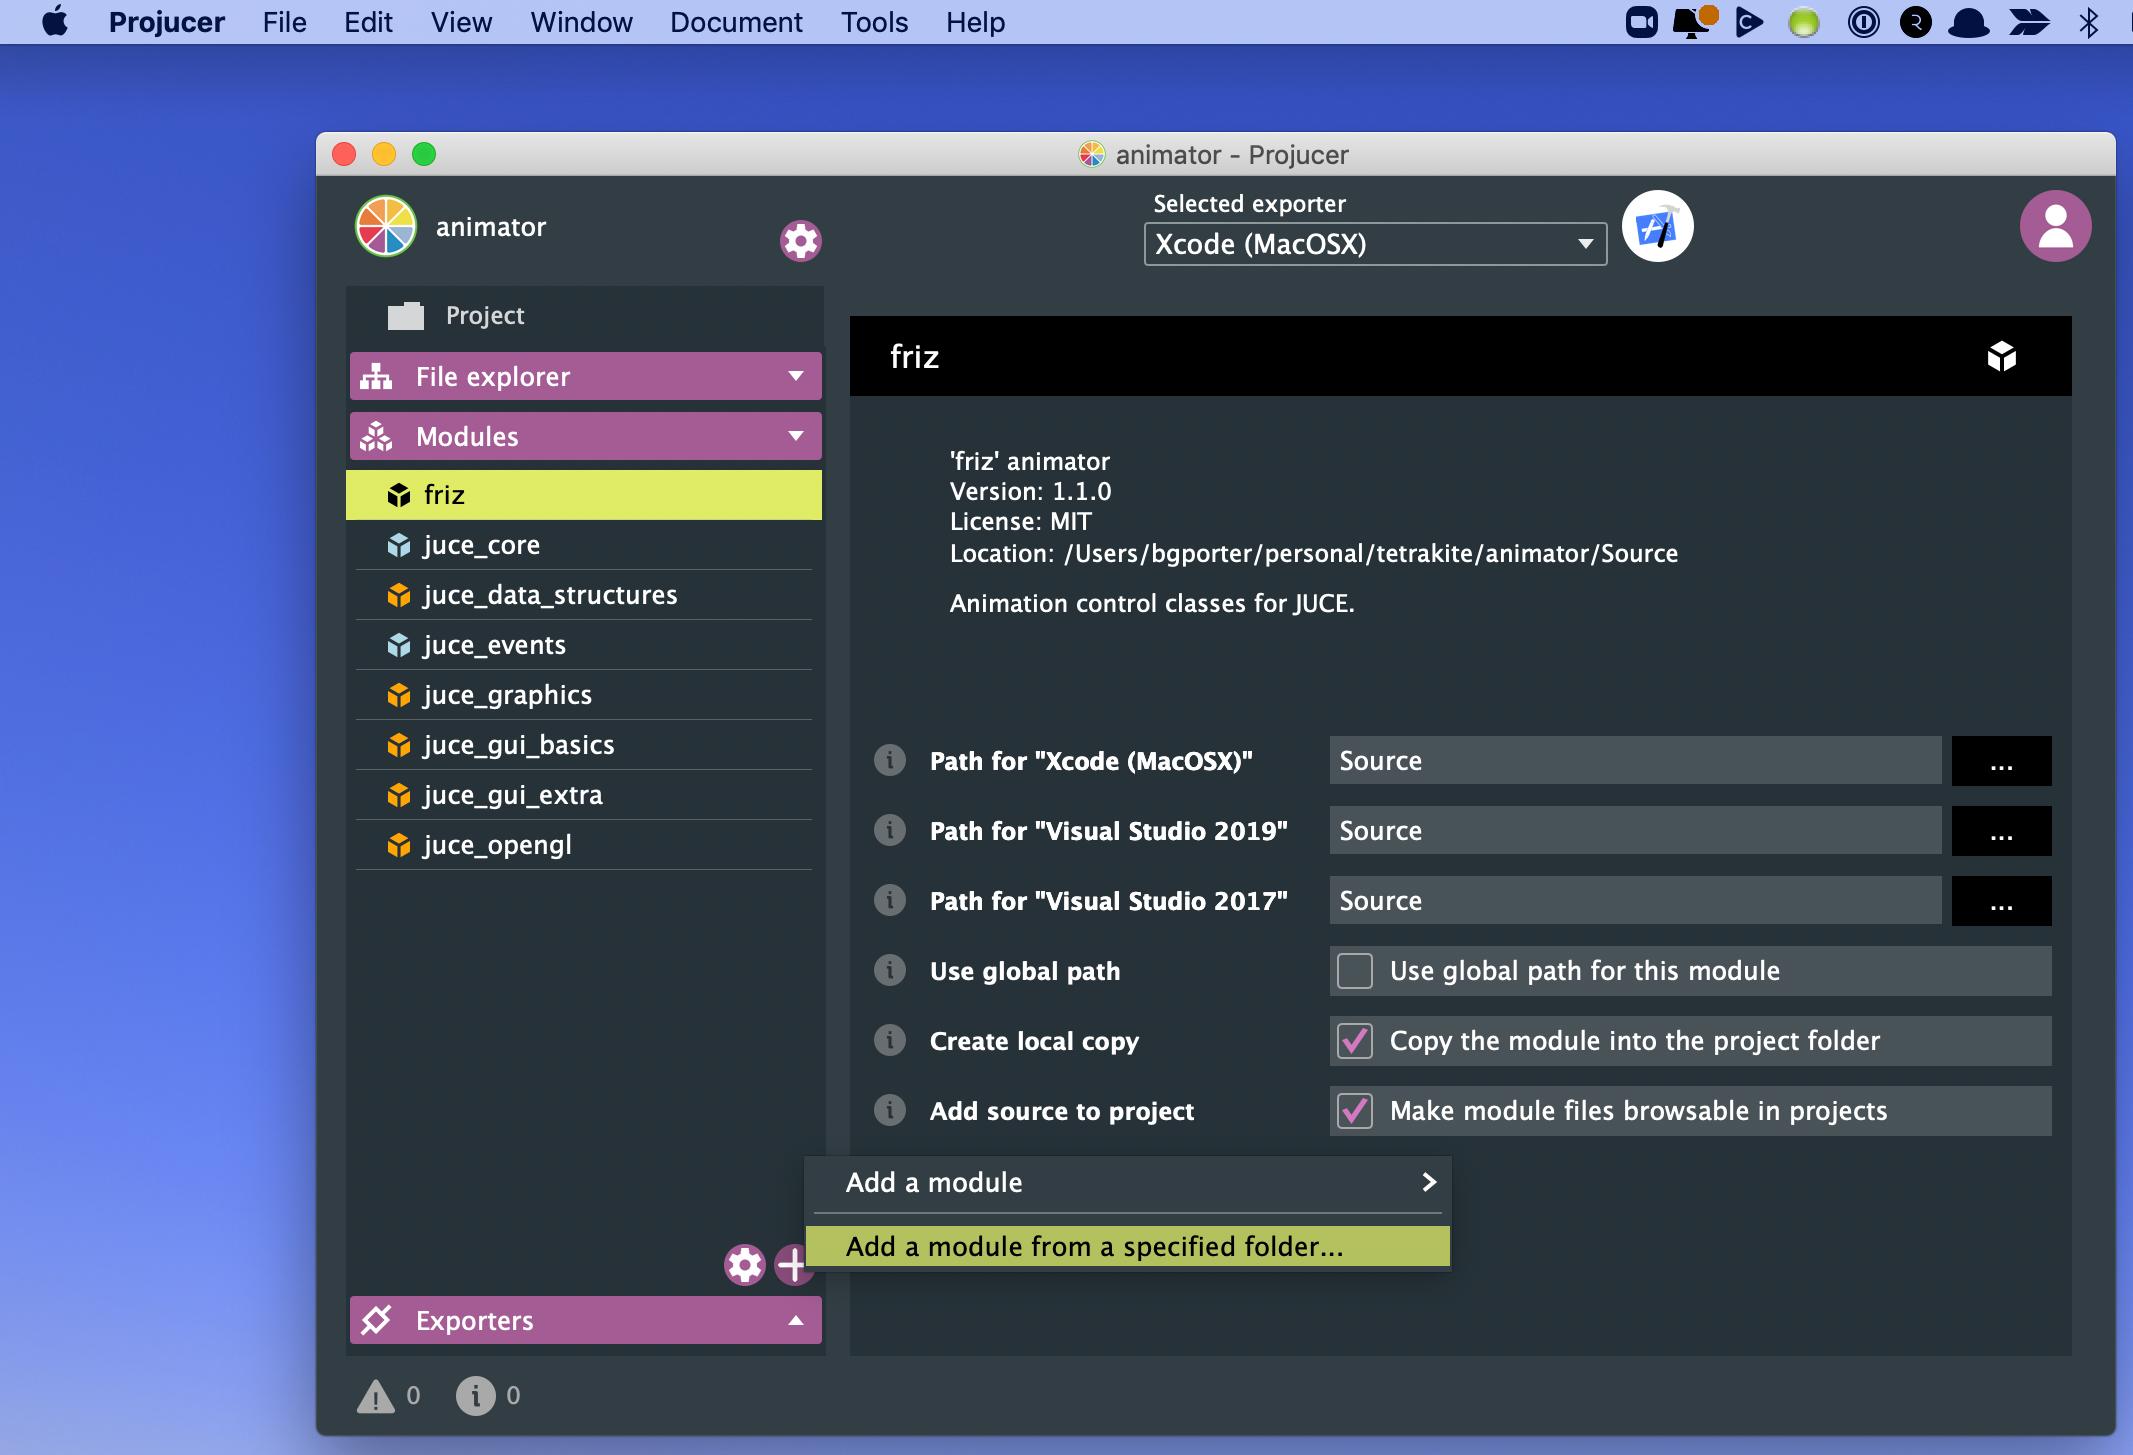Click the Path for Xcode (MacOSX) Source field
The height and width of the screenshot is (1455, 2133).
pos(1634,761)
